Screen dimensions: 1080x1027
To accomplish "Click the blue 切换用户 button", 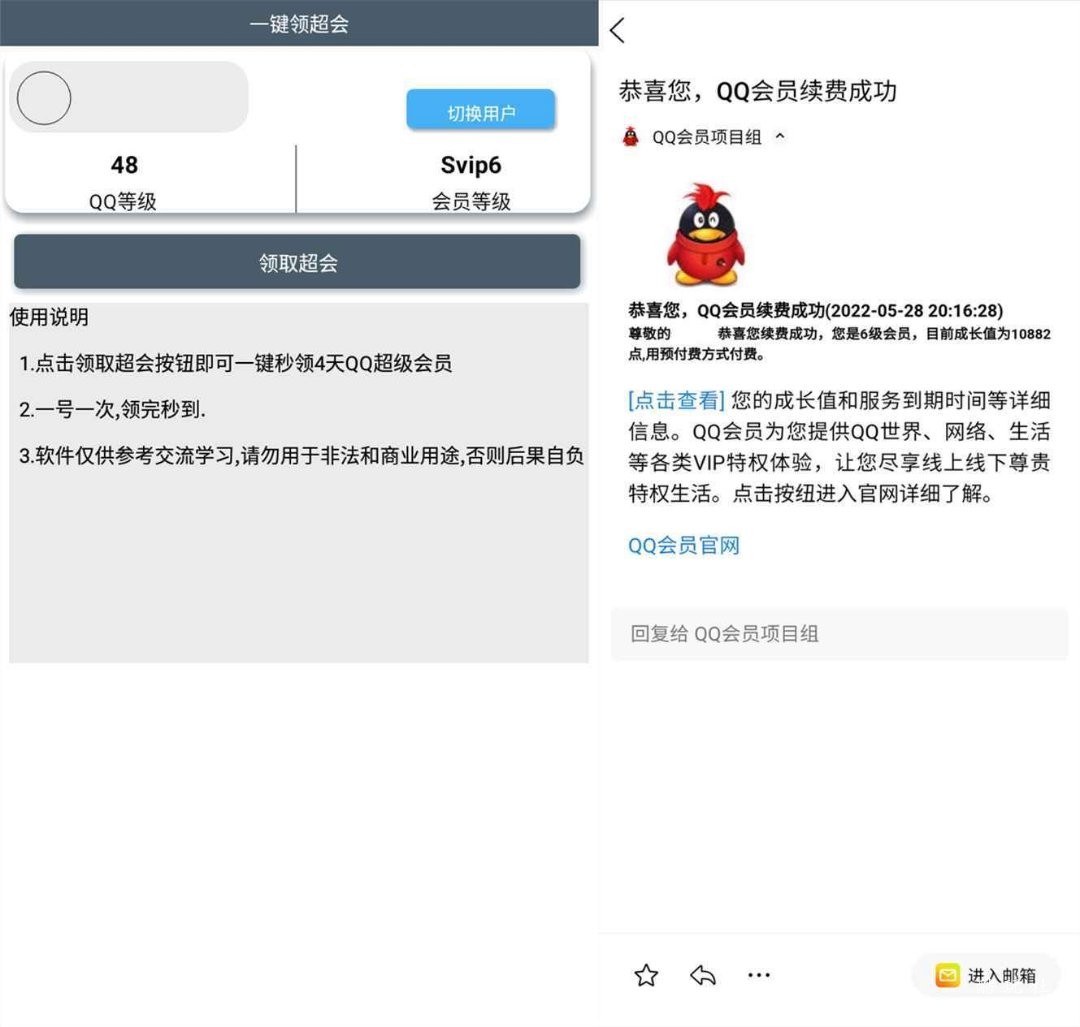I will (x=480, y=111).
